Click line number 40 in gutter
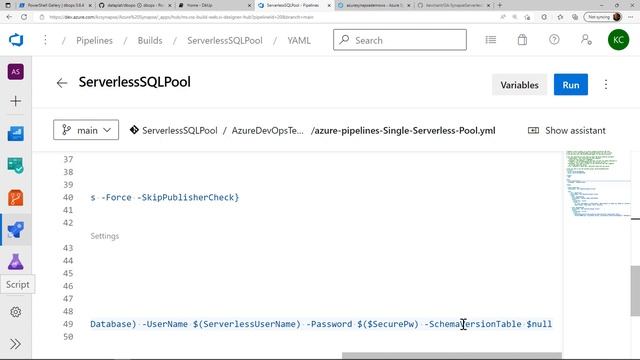The width and height of the screenshot is (640, 360). (x=68, y=198)
